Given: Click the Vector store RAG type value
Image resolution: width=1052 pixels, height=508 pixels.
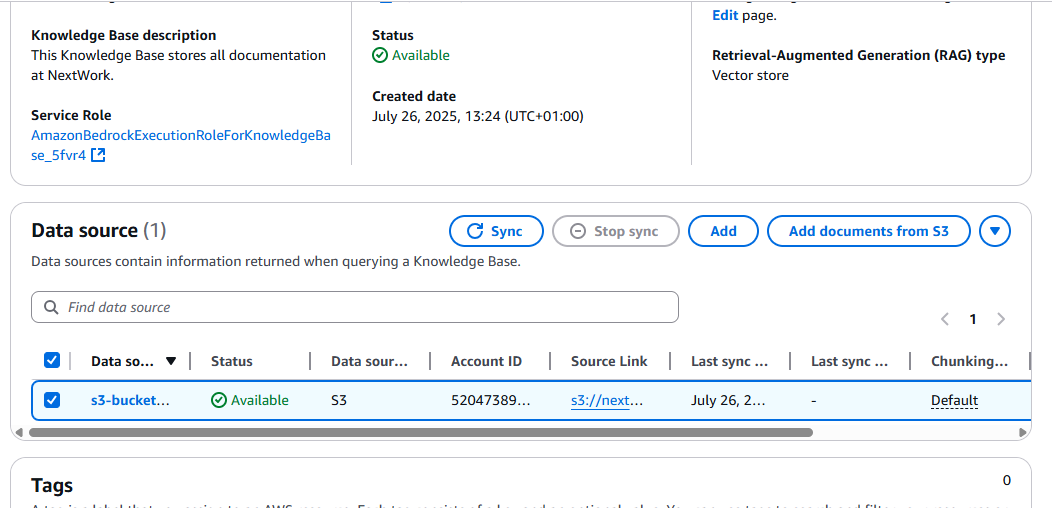Looking at the screenshot, I should (x=750, y=75).
